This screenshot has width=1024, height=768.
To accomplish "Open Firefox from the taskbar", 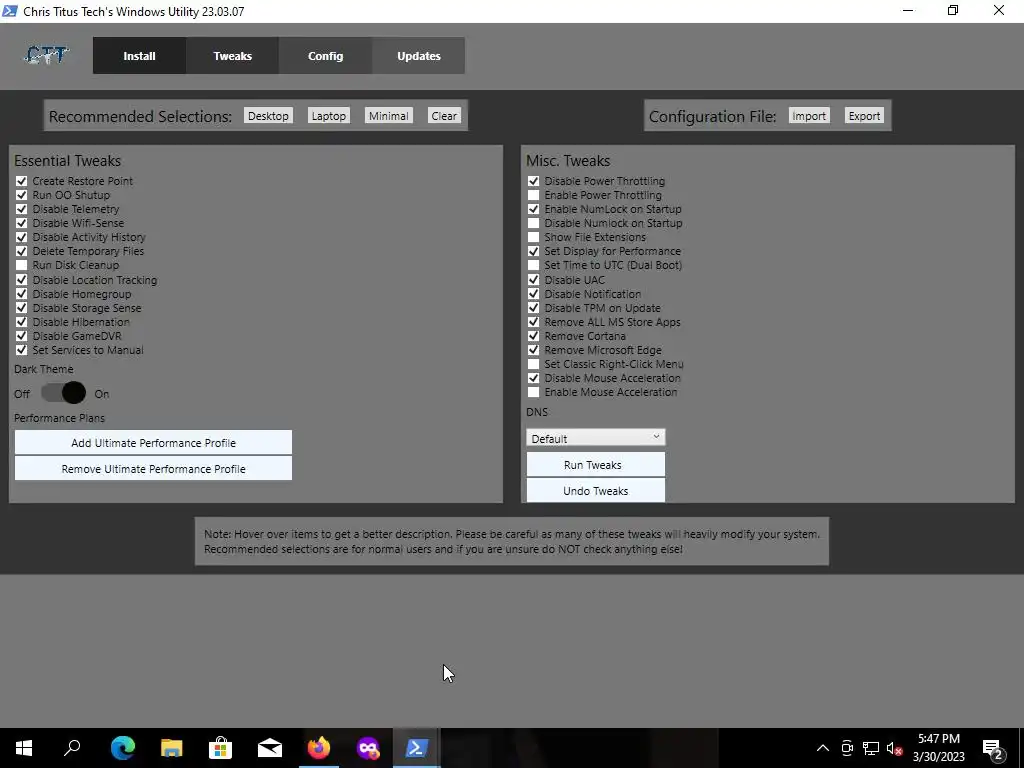I will click(319, 748).
